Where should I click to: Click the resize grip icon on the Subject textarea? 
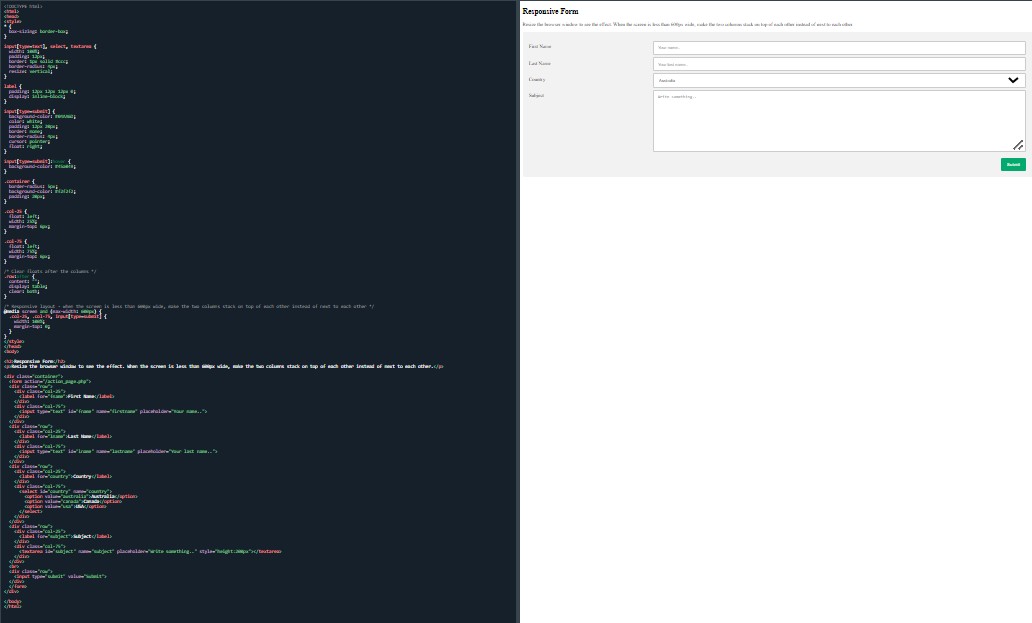pyautogui.click(x=1018, y=146)
